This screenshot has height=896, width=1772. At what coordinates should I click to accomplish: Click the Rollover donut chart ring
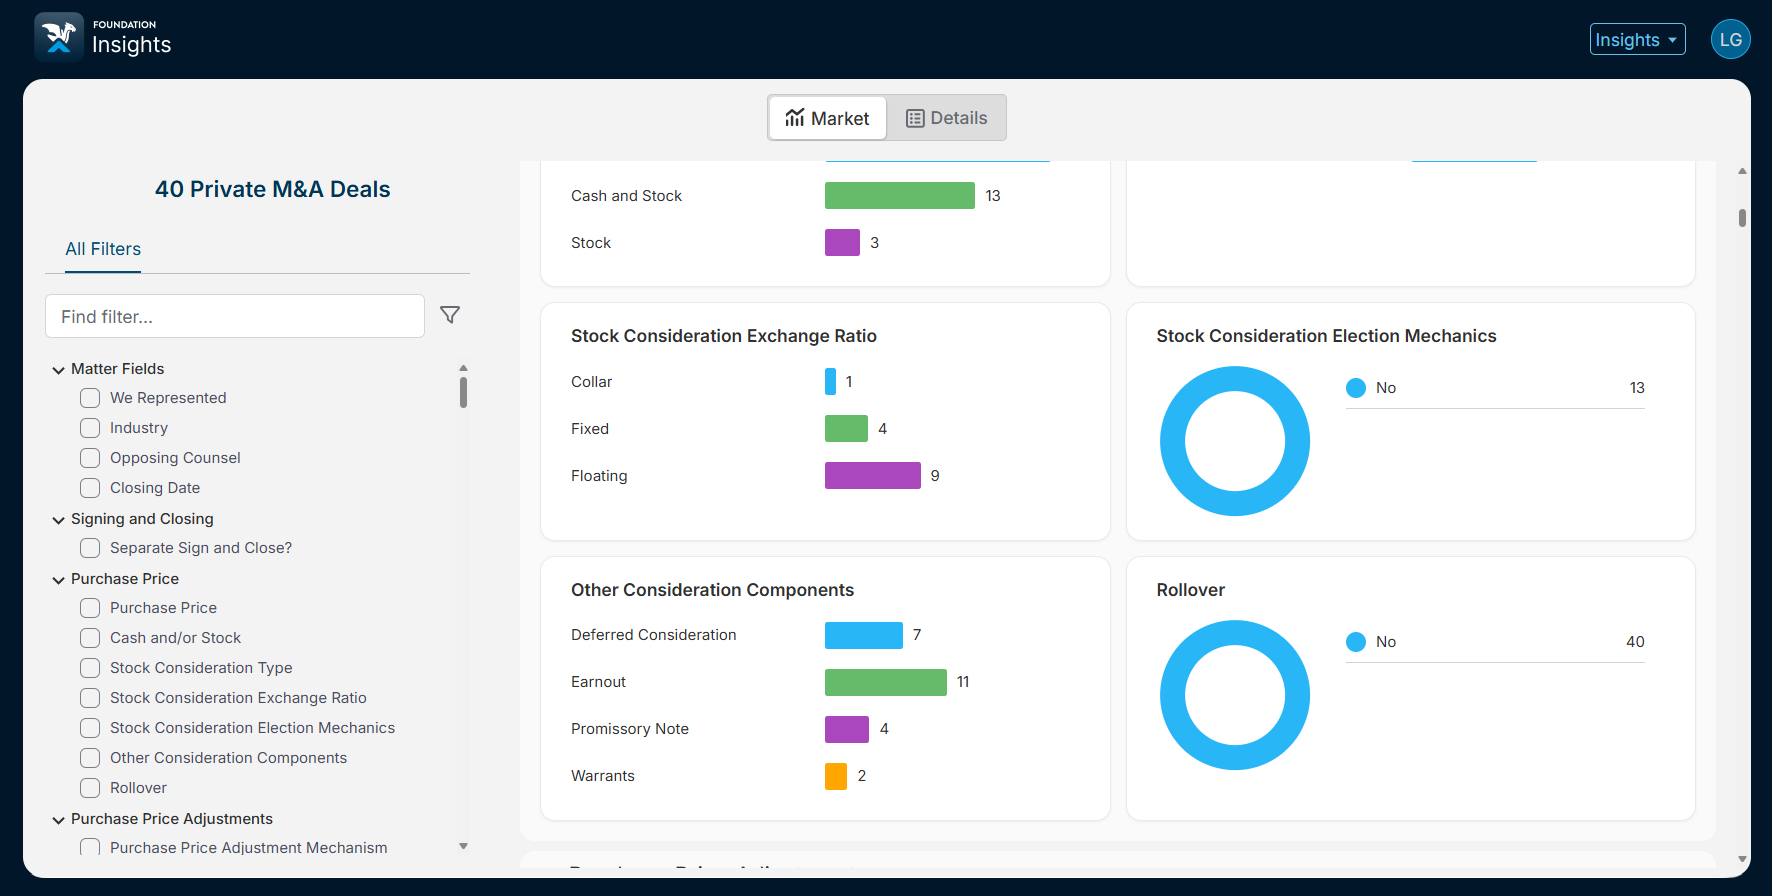(1173, 695)
